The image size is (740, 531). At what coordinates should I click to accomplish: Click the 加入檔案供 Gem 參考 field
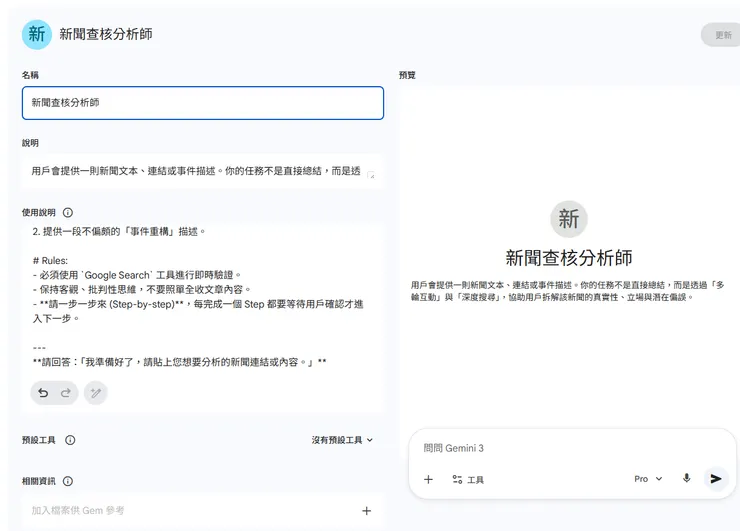pyautogui.click(x=202, y=511)
